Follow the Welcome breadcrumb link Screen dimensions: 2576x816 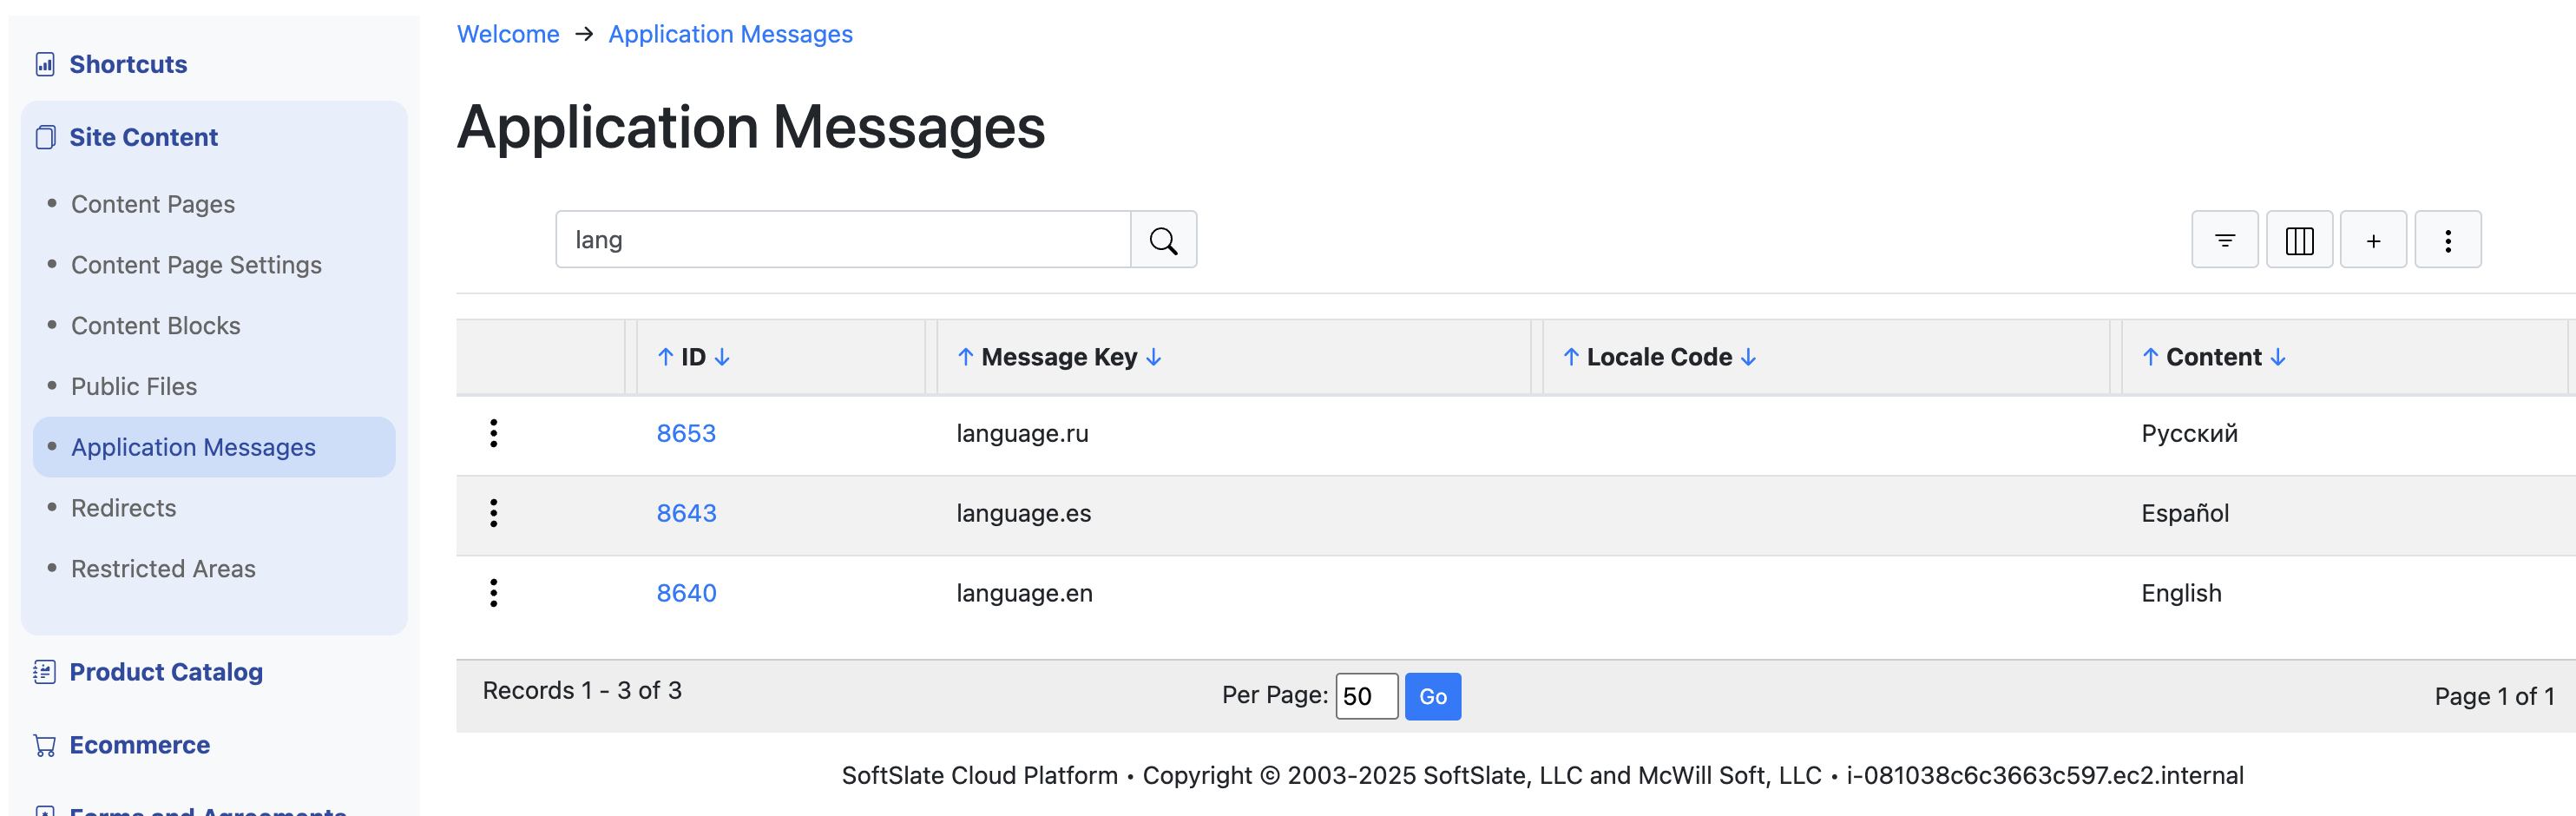point(508,34)
